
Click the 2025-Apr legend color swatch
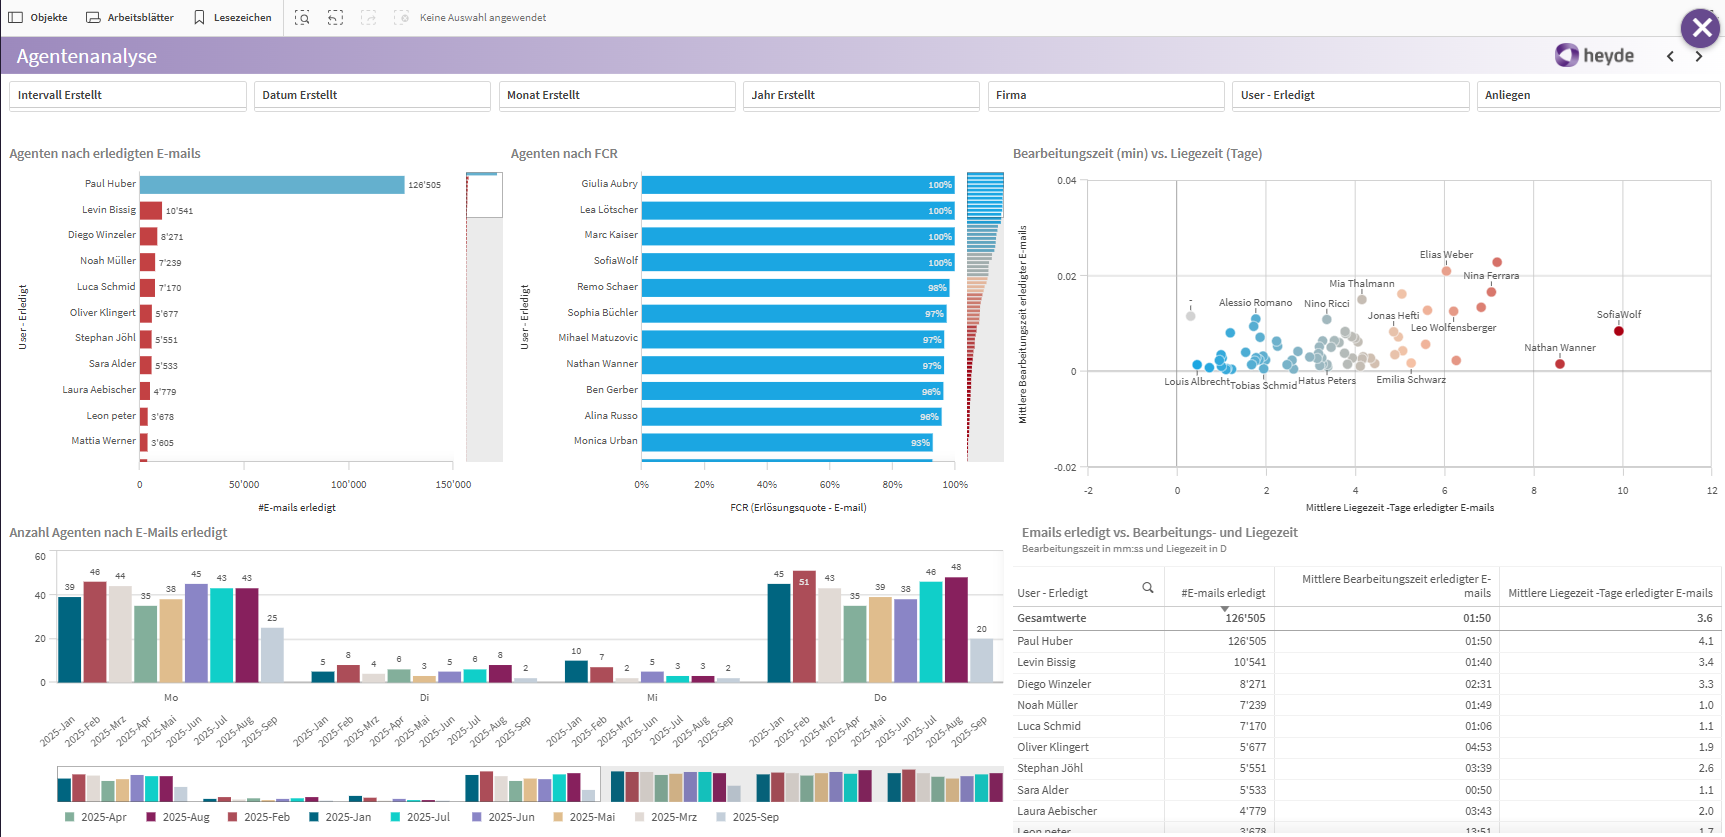(70, 817)
